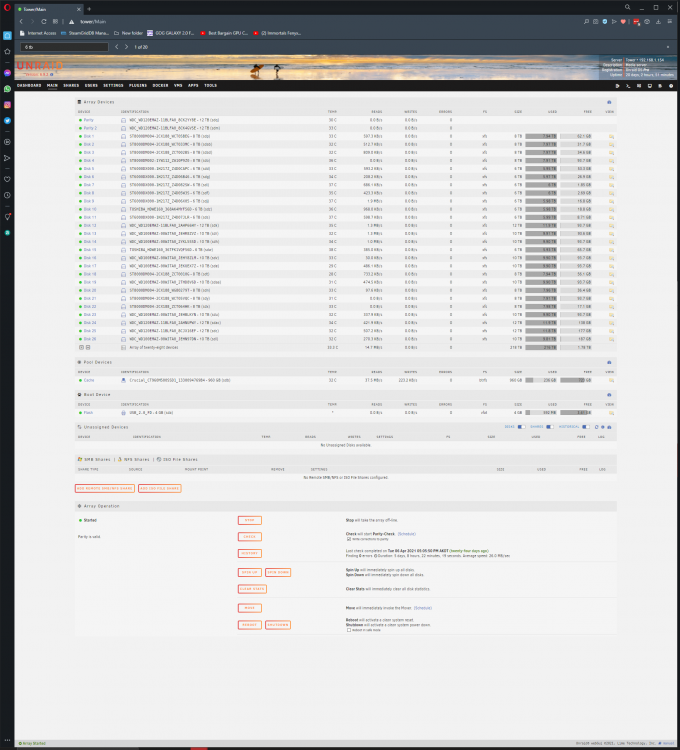
Task: Open the Dashboard tab
Action: pos(29,86)
